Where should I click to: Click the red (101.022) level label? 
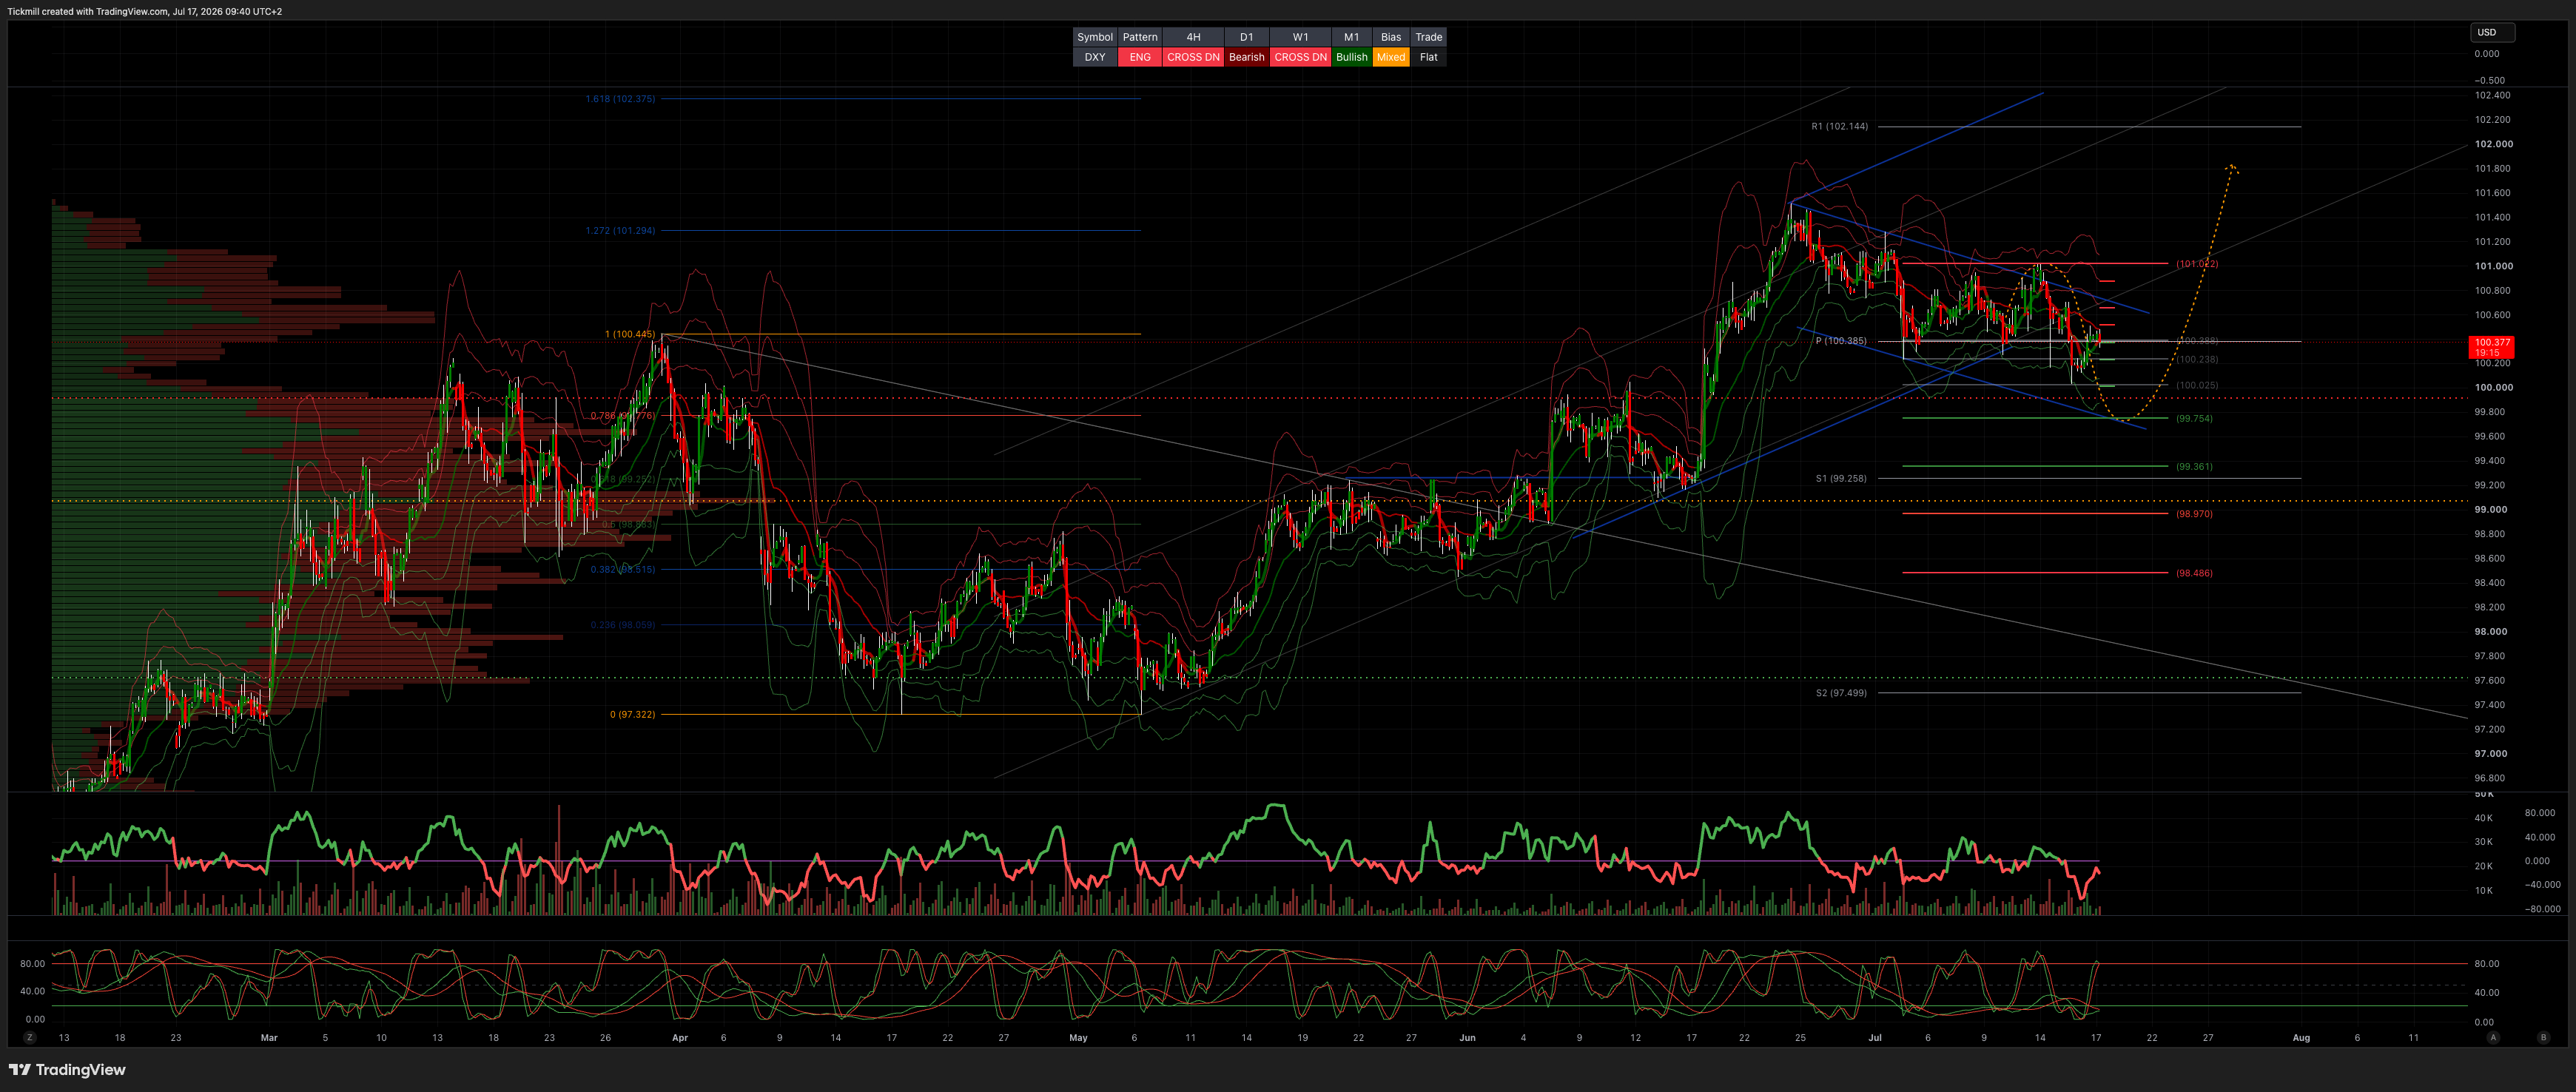pyautogui.click(x=2197, y=264)
